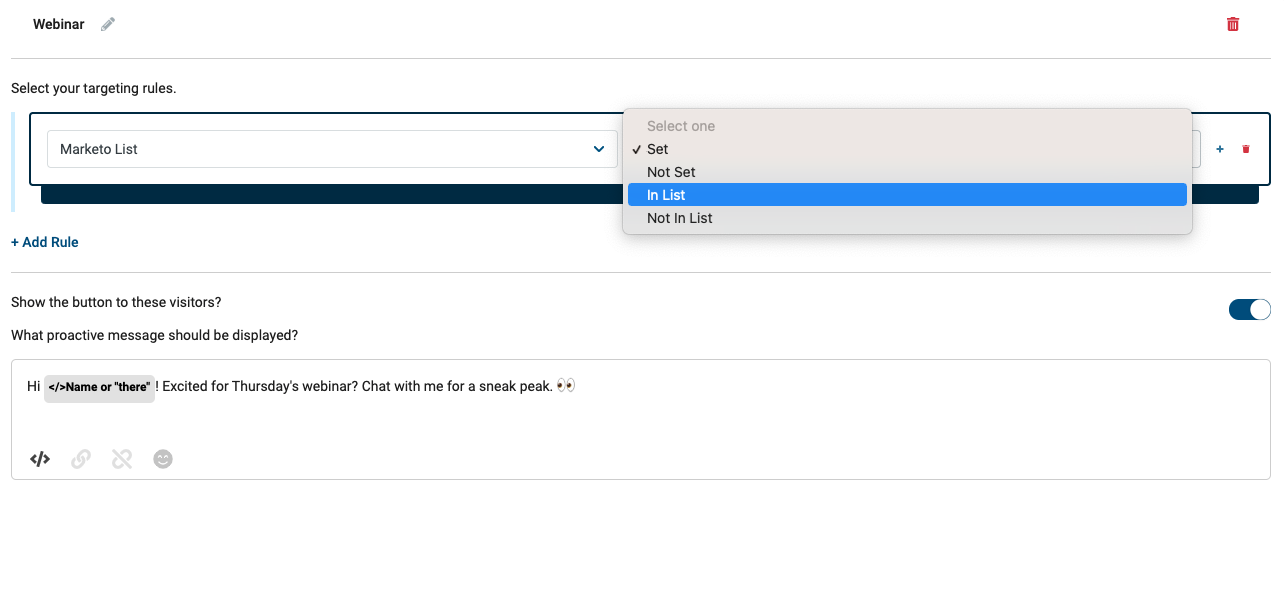
Task: Open the emoji picker smiley icon
Action: pyautogui.click(x=163, y=459)
